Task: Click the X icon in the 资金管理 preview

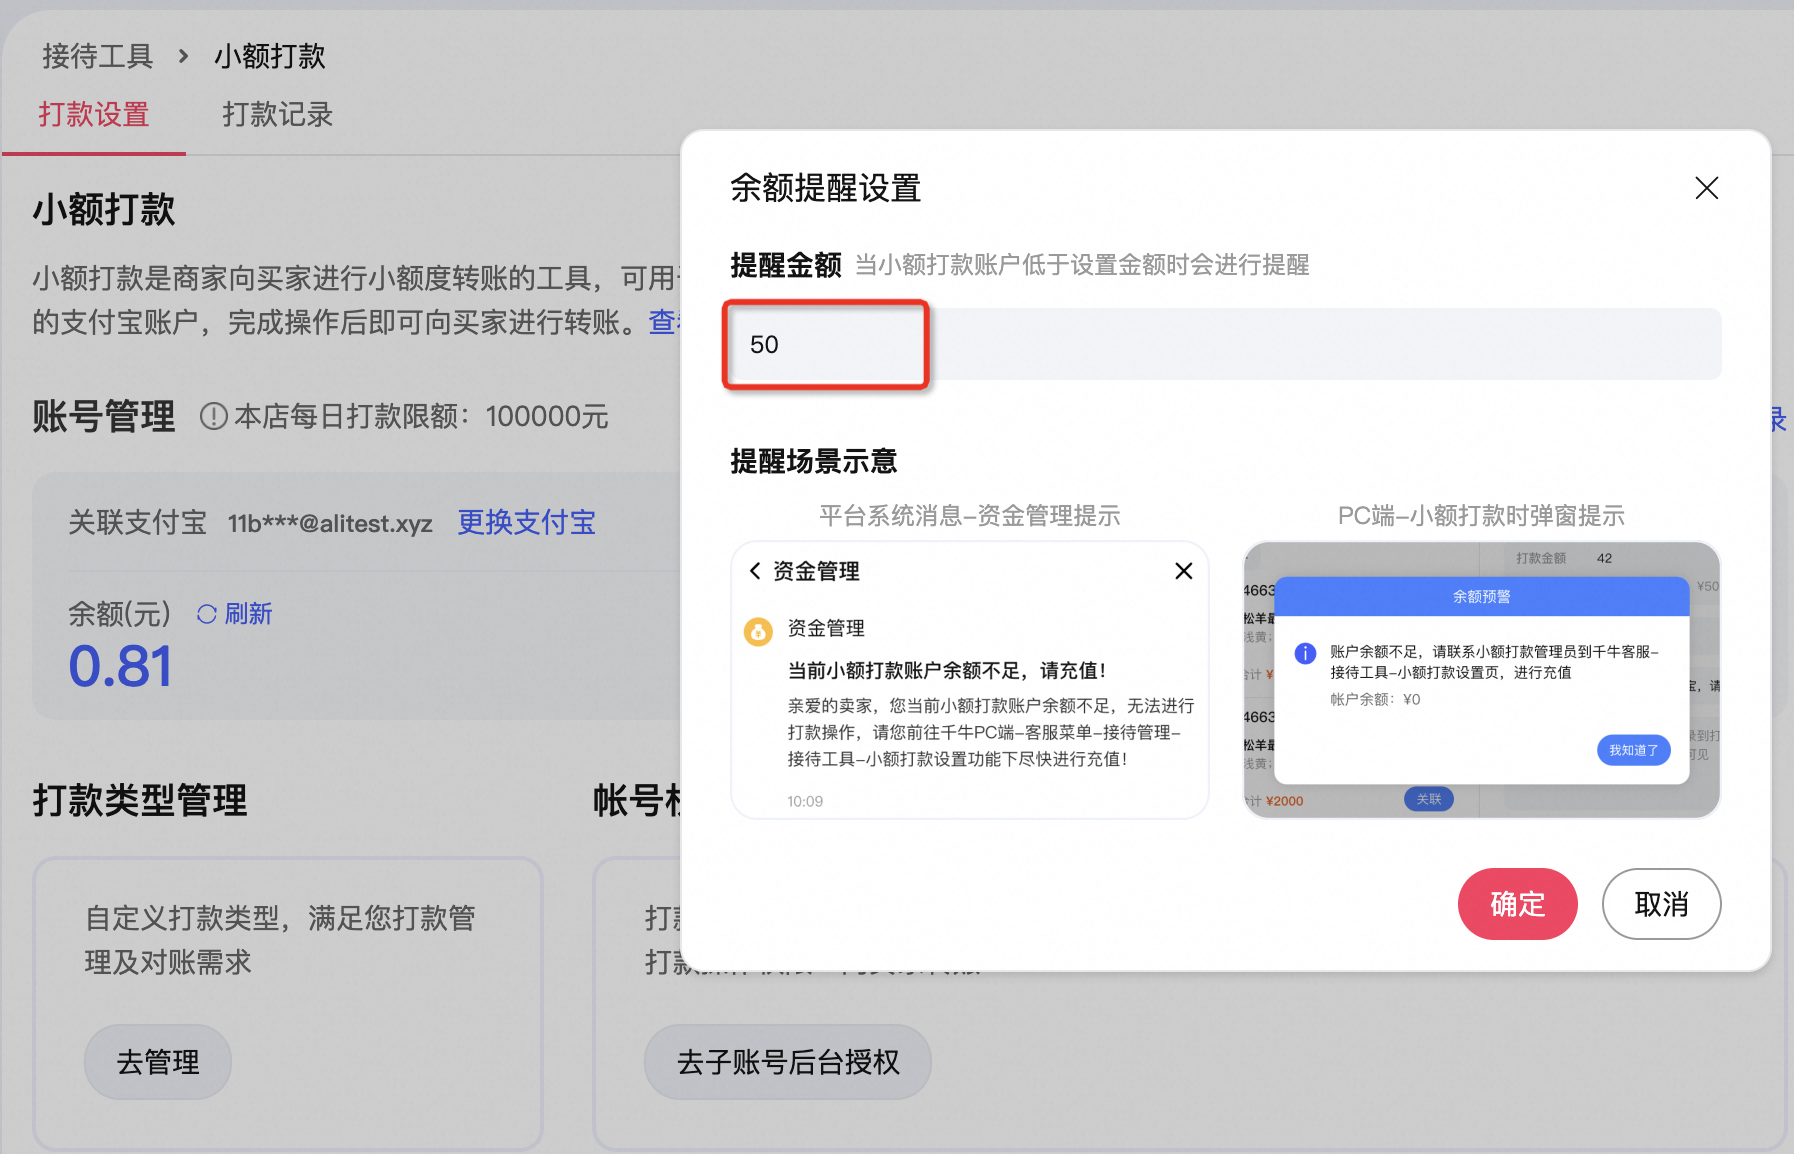Action: tap(1183, 571)
